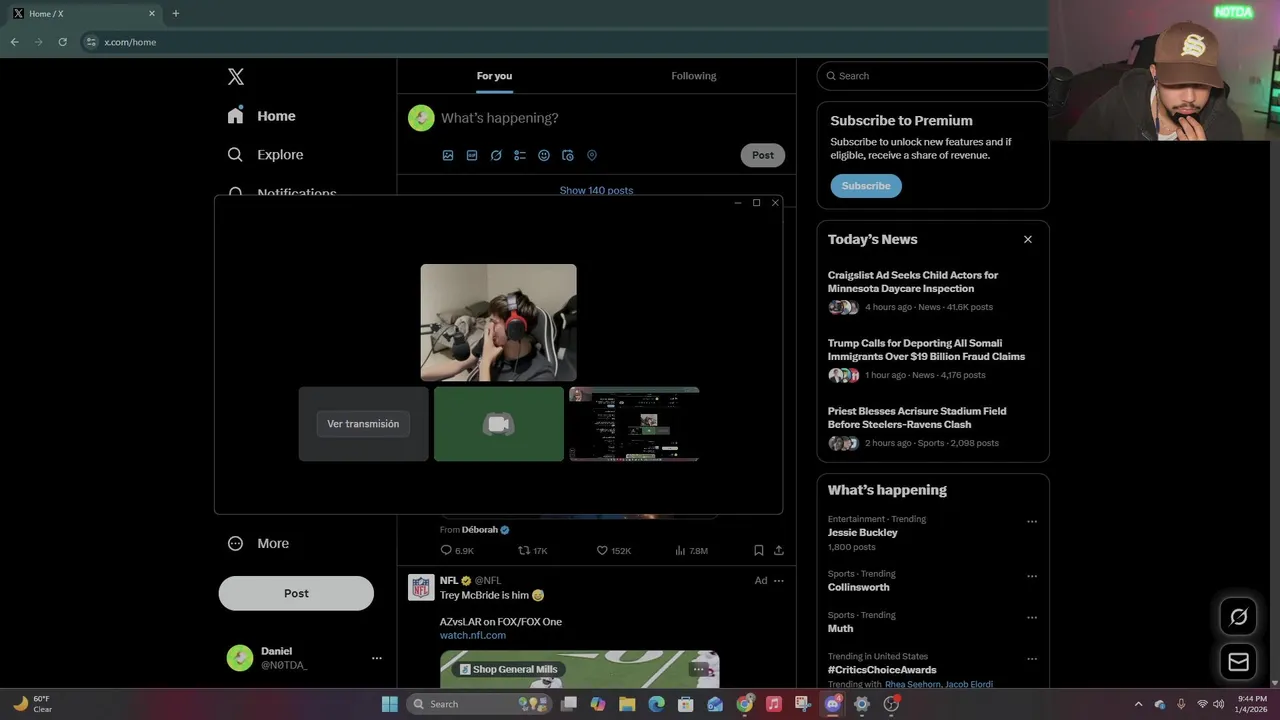Tag a location with the pin icon
This screenshot has width=1280, height=720.
pyautogui.click(x=592, y=155)
